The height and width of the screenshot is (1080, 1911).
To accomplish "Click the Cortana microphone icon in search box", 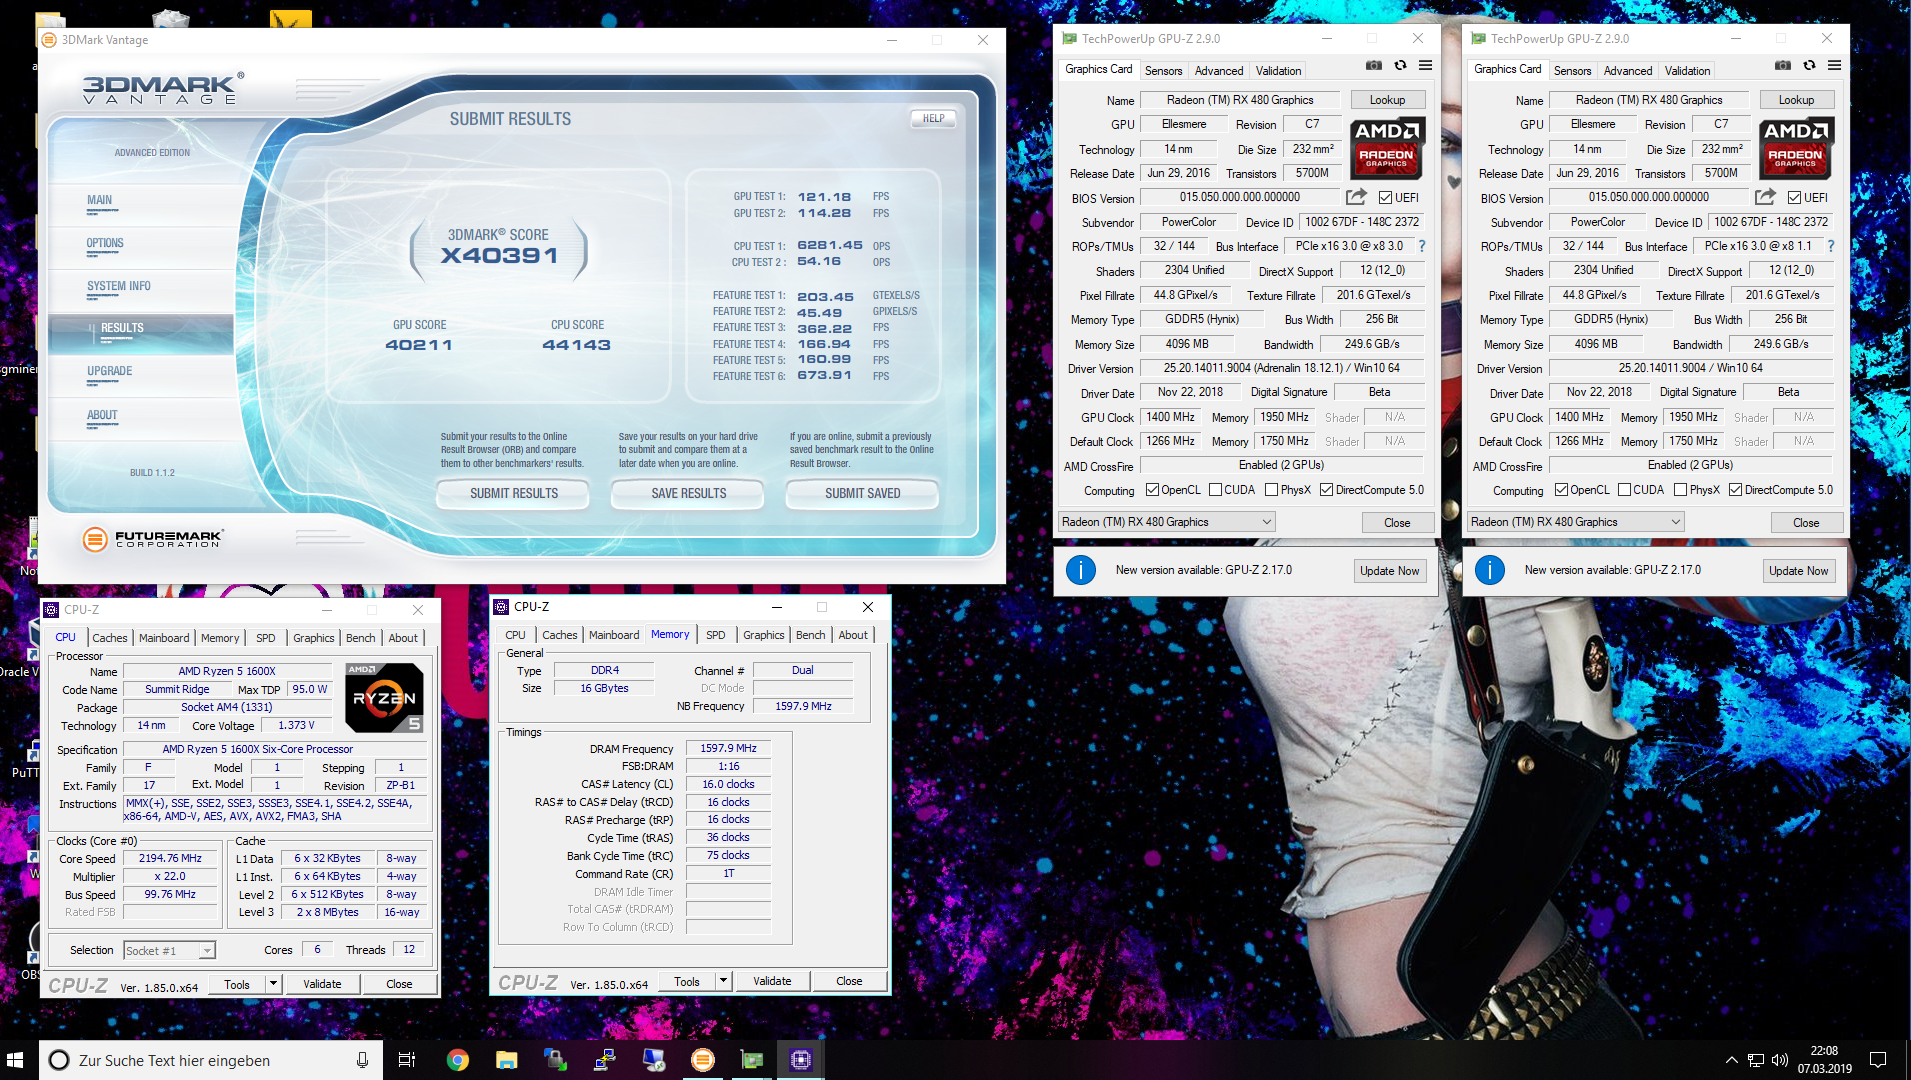I will point(362,1060).
